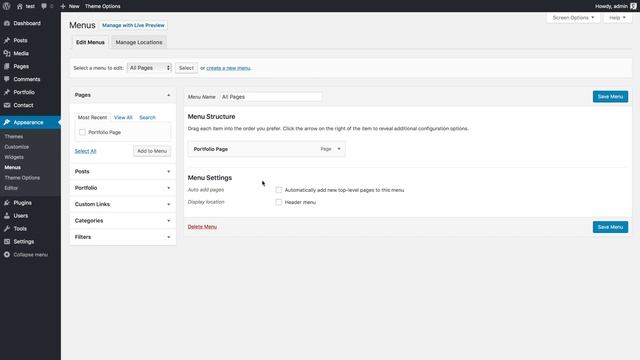640x360 pixels.
Task: Click the Pages icon in sidebar
Action: tap(7, 66)
